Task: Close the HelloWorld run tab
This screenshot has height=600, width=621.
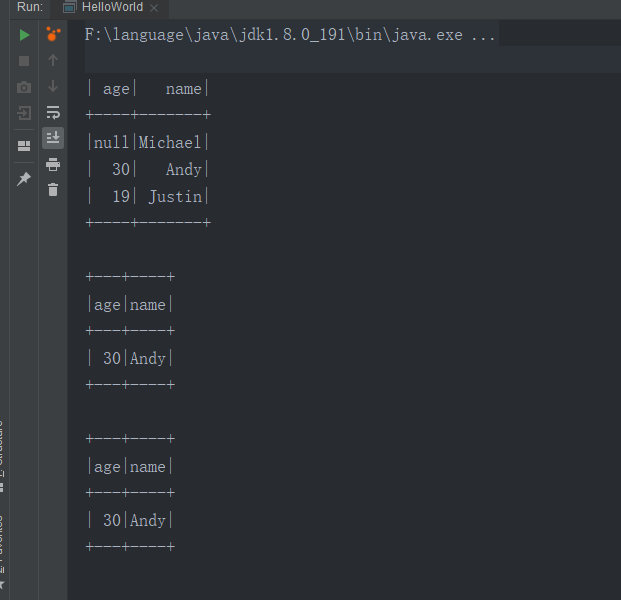Action: tap(154, 8)
